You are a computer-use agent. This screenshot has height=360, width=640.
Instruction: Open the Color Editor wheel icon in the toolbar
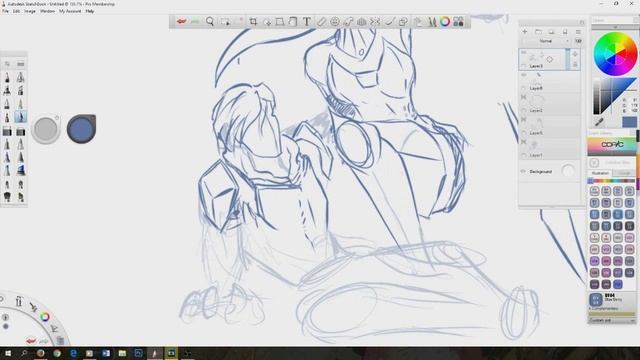tap(445, 22)
